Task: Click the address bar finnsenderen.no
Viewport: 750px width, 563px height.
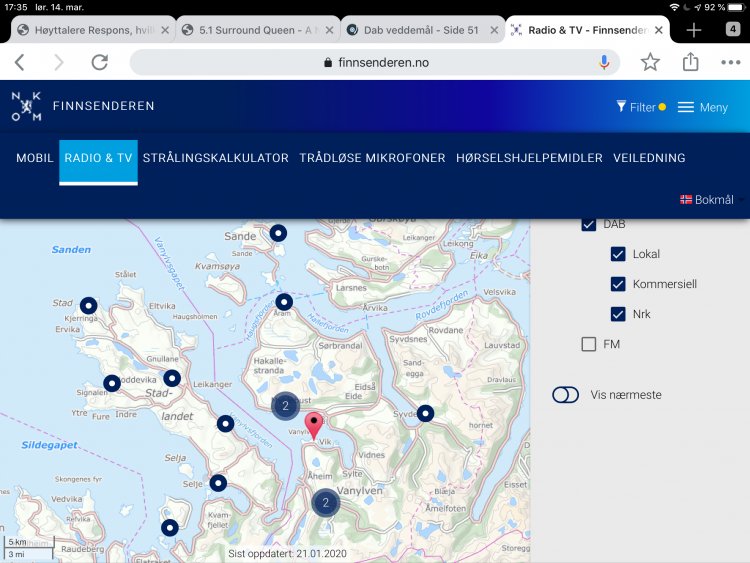Action: click(x=375, y=62)
